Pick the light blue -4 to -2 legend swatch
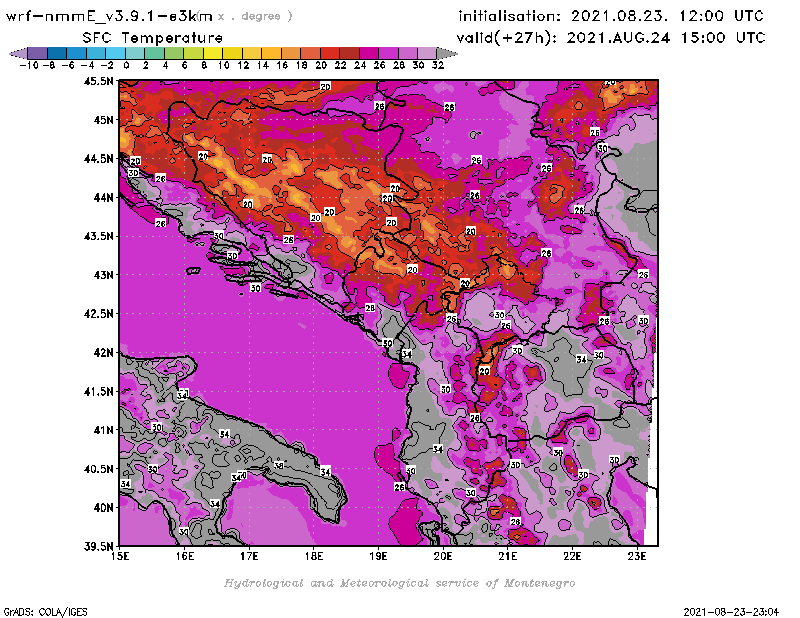The width and height of the screenshot is (800, 618). coord(96,53)
